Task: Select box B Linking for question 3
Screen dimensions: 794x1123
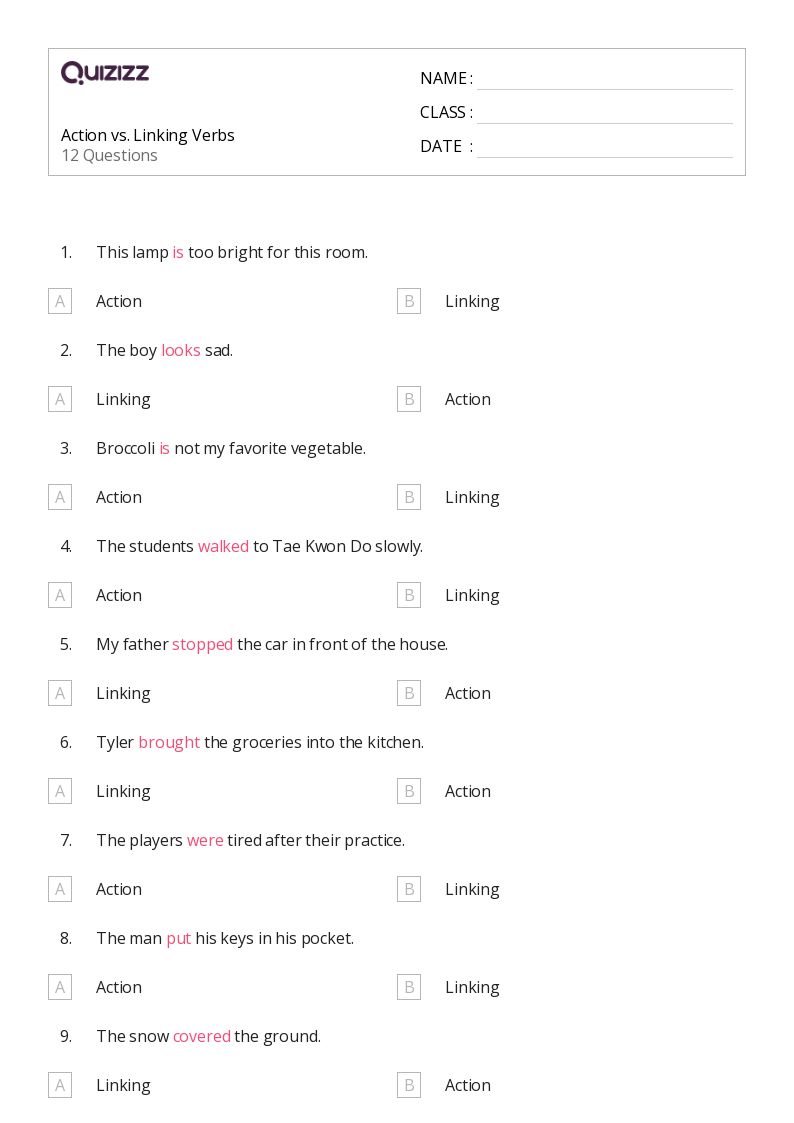Action: click(409, 497)
